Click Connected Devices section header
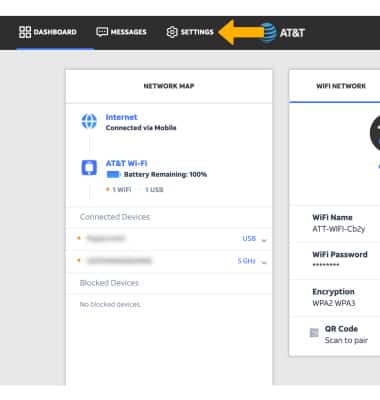 pos(115,217)
